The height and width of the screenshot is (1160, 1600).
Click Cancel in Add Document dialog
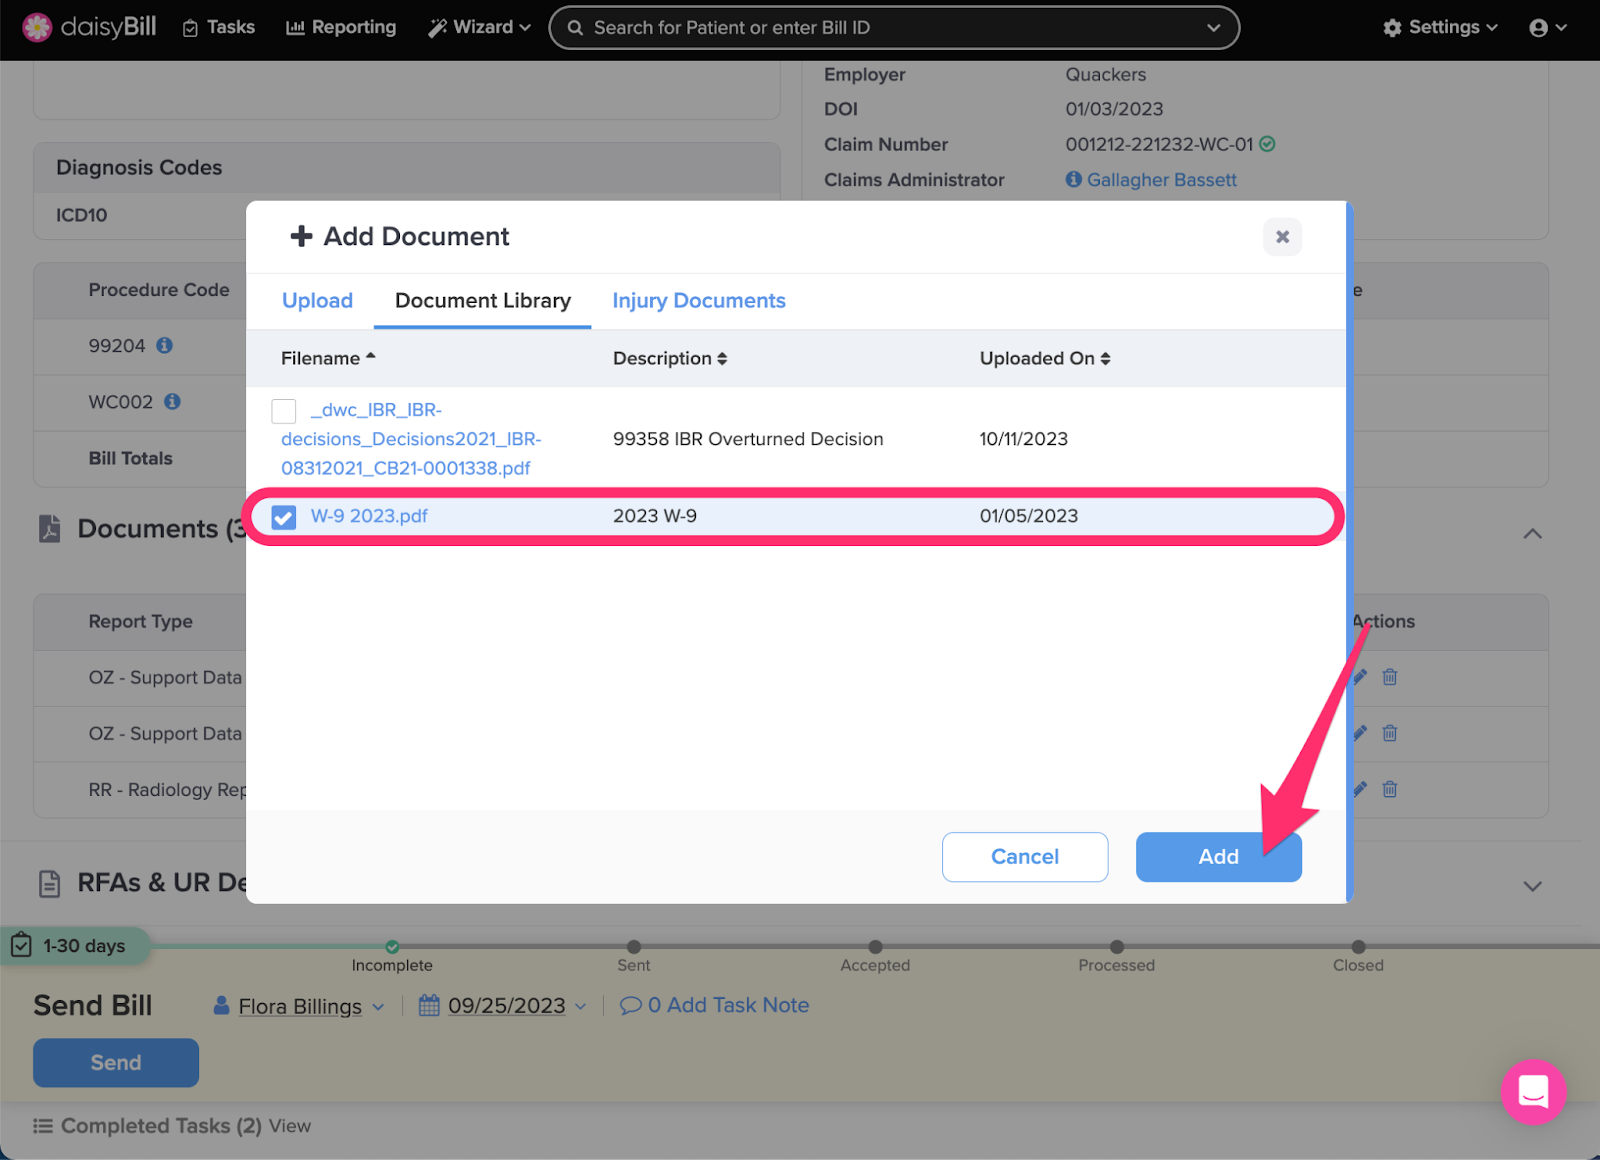pos(1025,857)
